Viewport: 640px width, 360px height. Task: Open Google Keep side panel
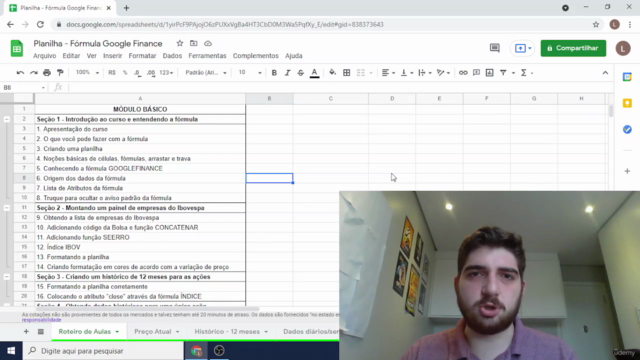(627, 103)
